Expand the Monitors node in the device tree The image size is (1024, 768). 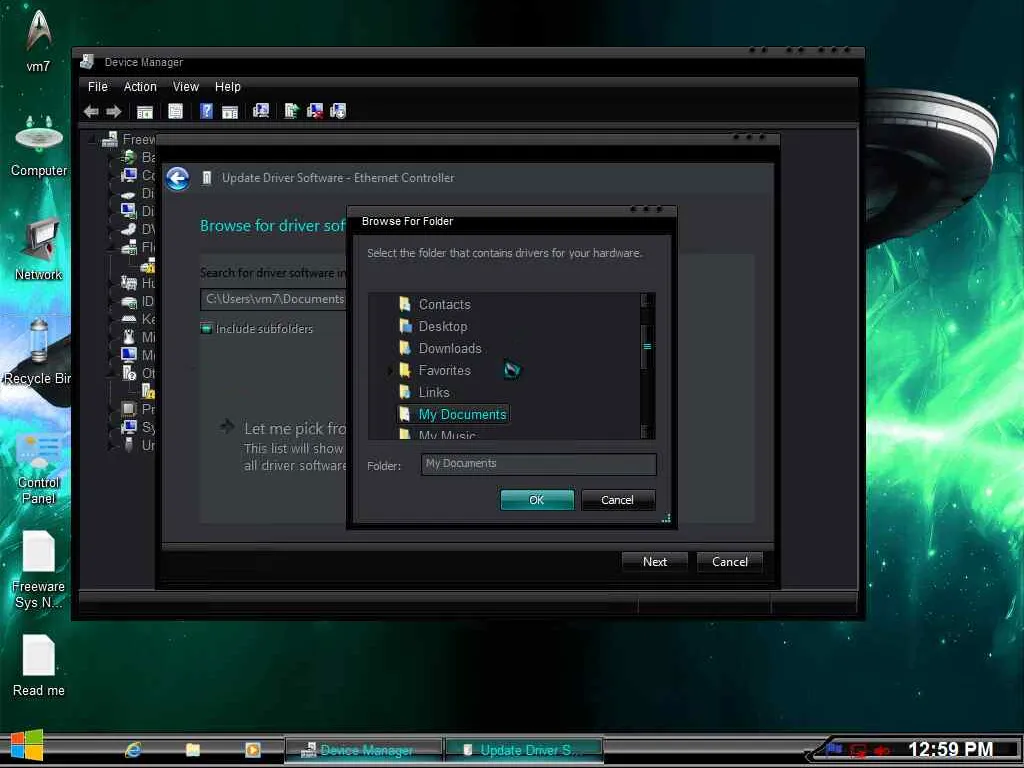click(112, 355)
